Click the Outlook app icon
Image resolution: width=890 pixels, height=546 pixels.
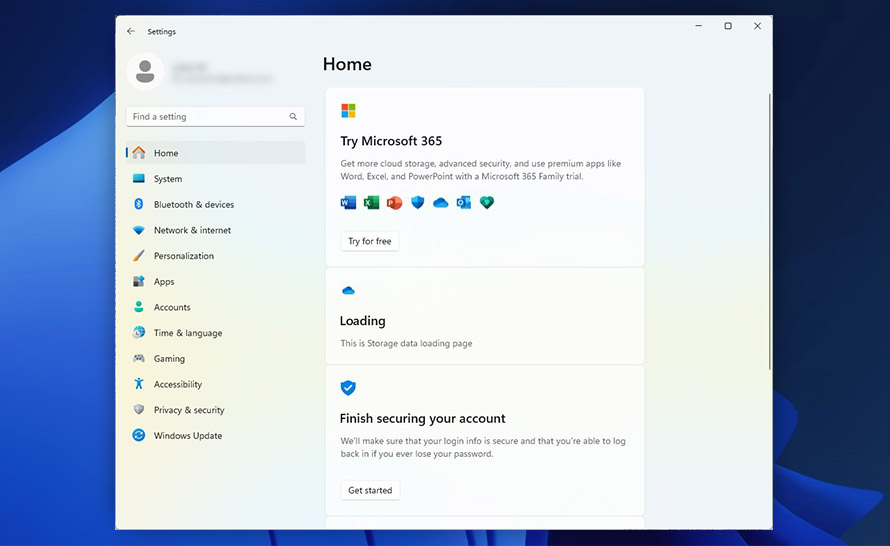point(464,202)
